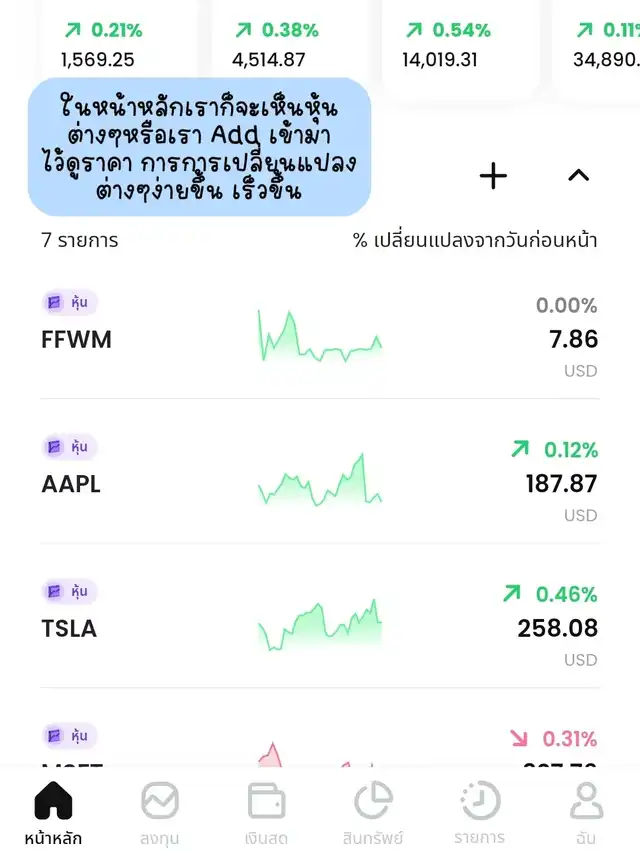Tap the AAPL mini price chart
Image resolution: width=640 pixels, height=853 pixels.
[x=320, y=482]
